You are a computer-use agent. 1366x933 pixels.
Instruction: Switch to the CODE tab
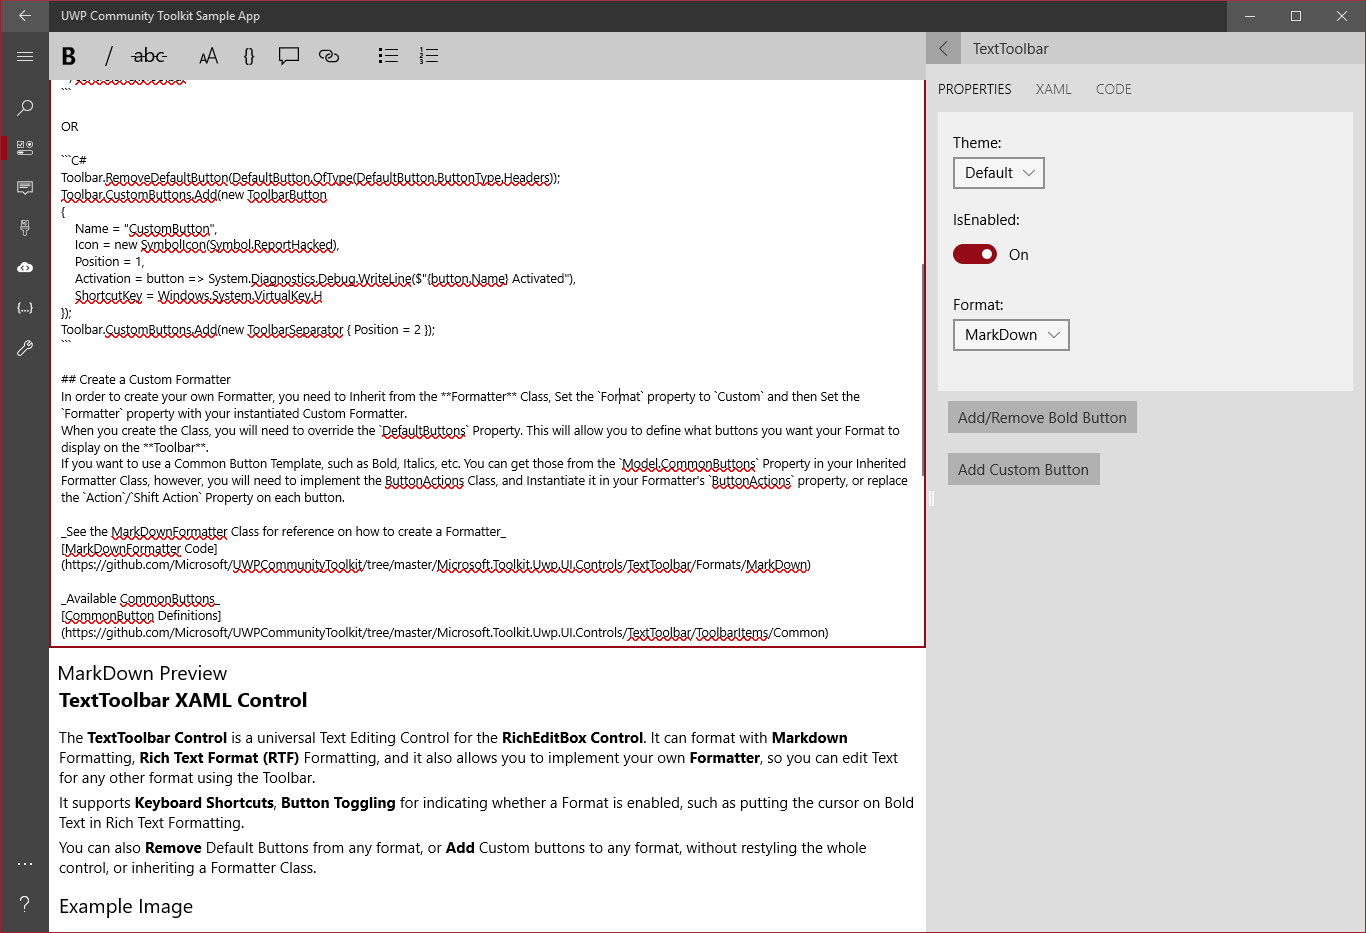point(1113,89)
